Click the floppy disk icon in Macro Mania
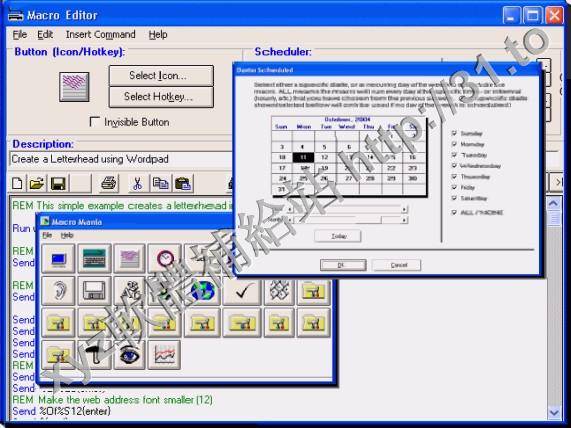Image resolution: width=571 pixels, height=428 pixels. 94,291
